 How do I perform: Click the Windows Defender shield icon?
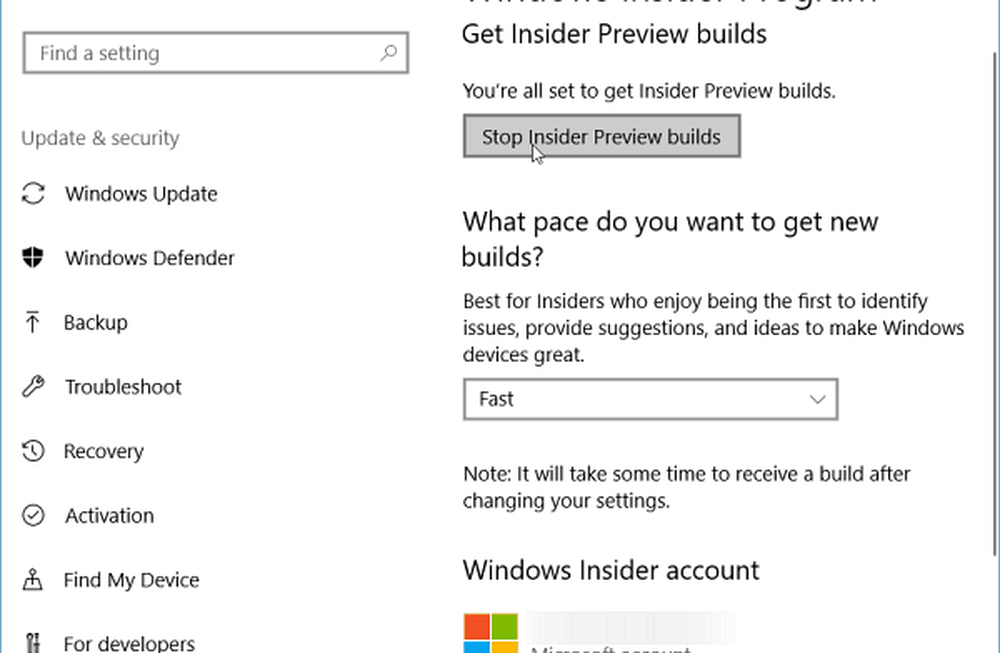pos(33,258)
